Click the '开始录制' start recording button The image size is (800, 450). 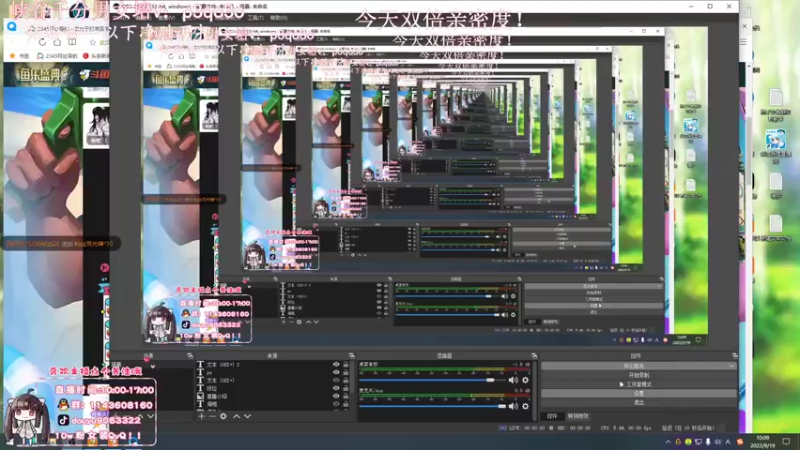(639, 375)
